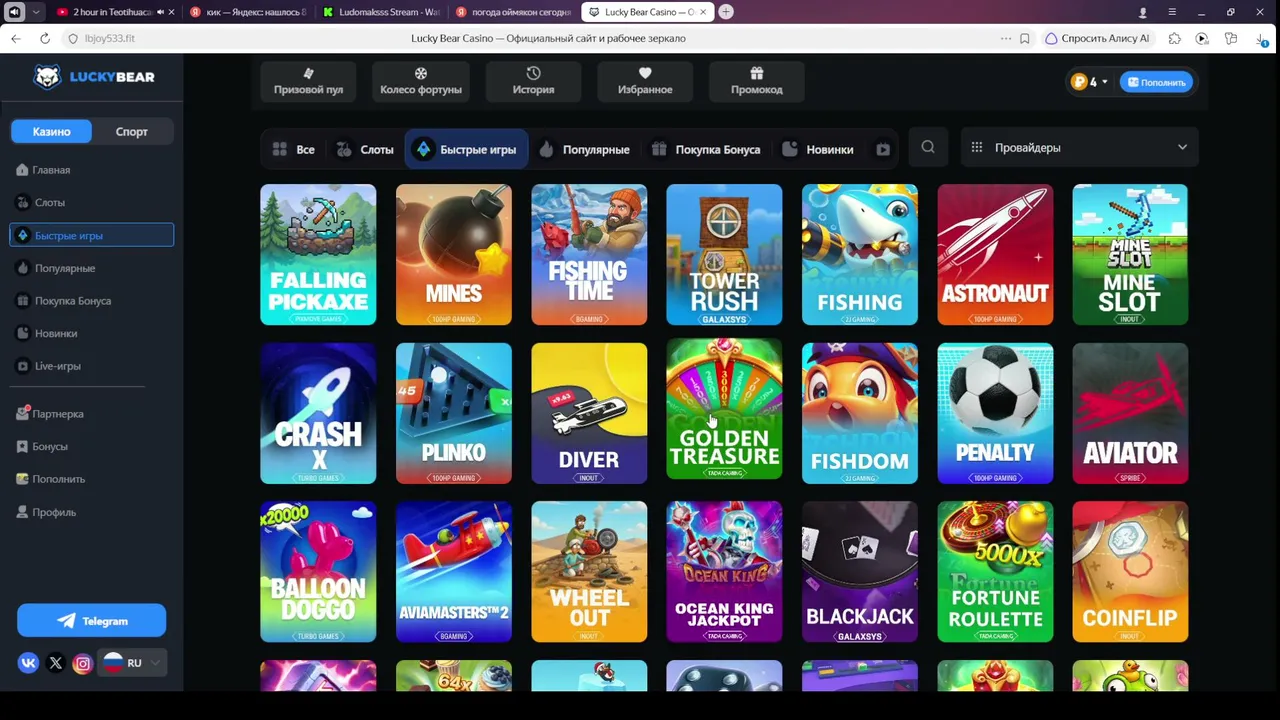This screenshot has width=1280, height=720.
Task: Expand the balance currency dropdown arrow
Action: tap(1105, 82)
